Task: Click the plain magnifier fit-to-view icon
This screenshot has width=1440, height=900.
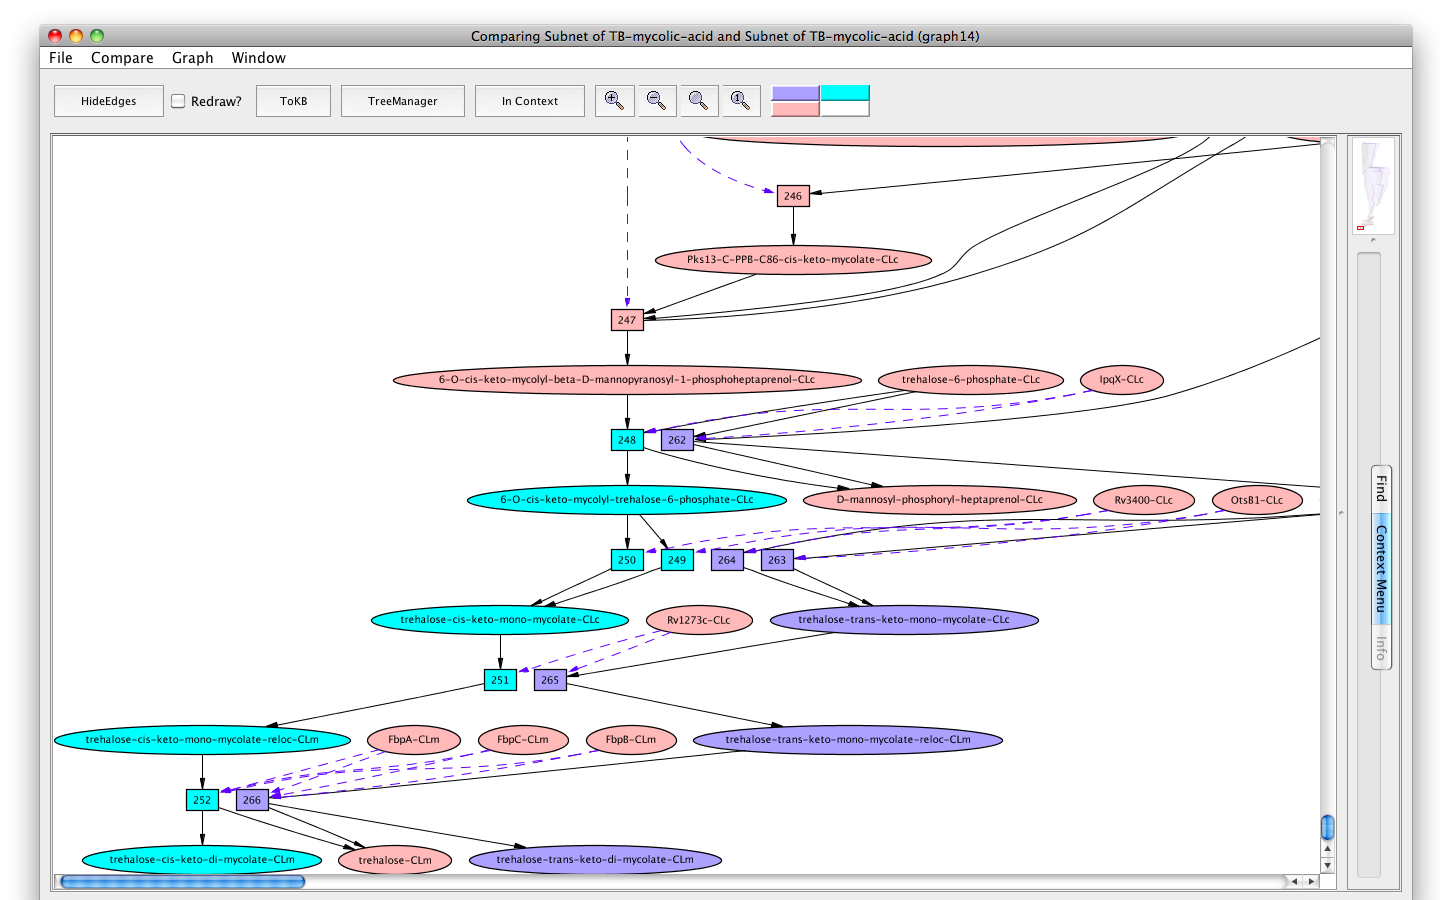Action: [x=698, y=101]
